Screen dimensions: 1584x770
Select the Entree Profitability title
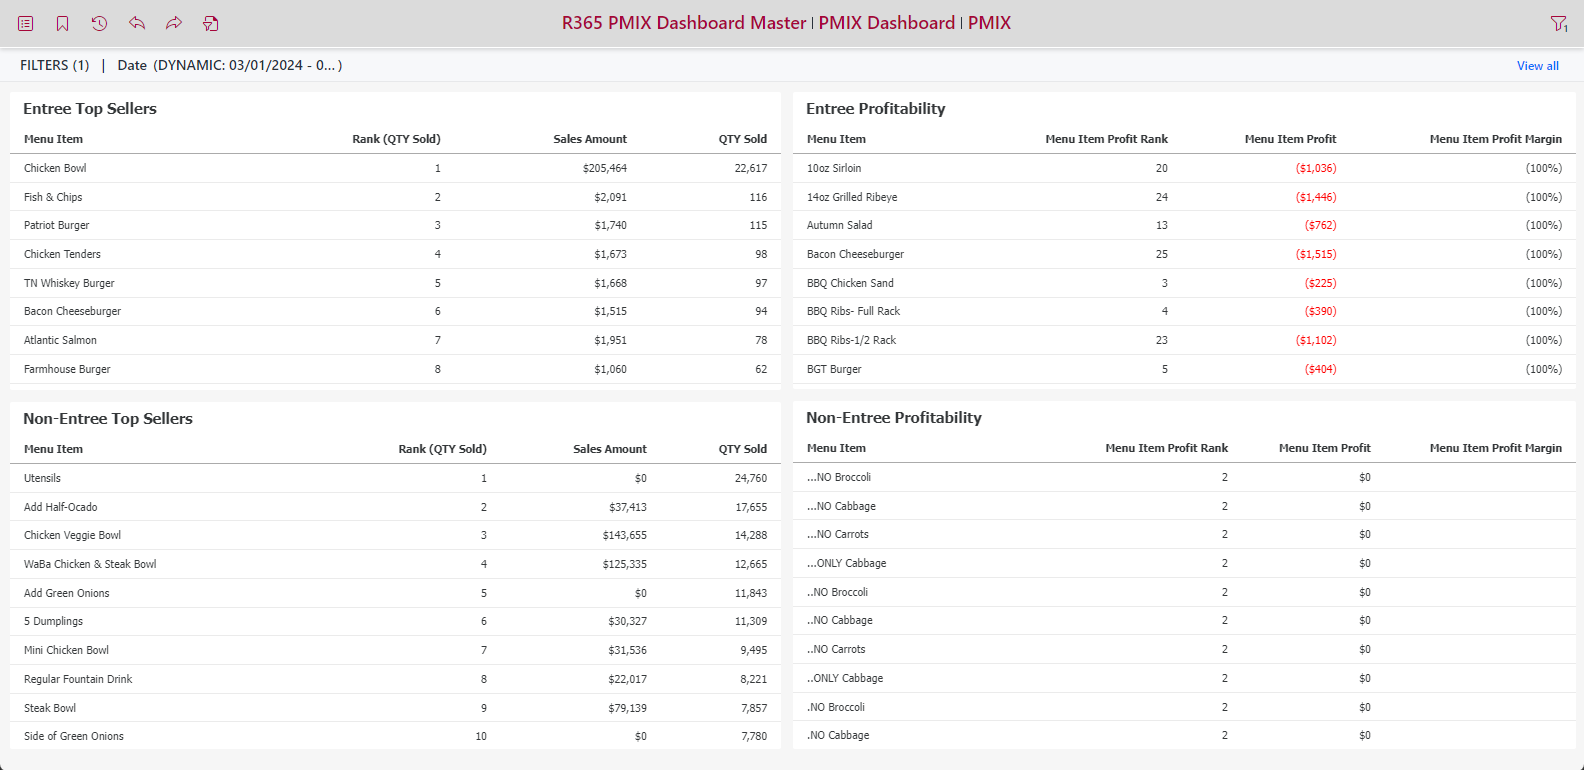point(876,109)
